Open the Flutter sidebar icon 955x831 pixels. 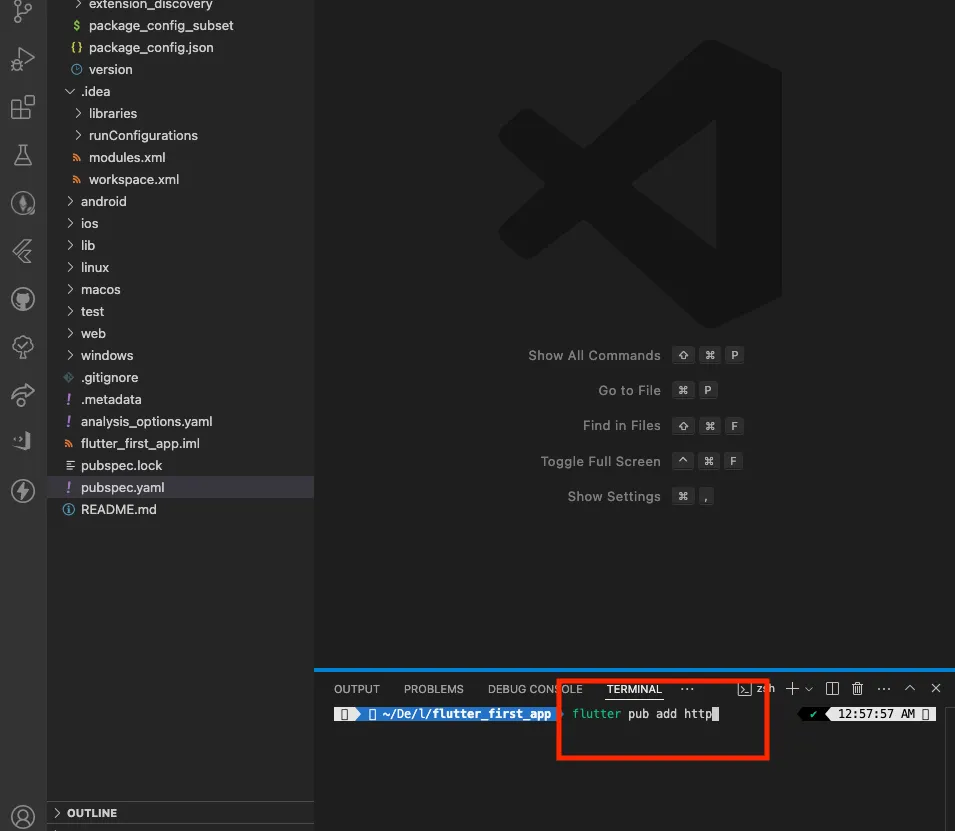click(23, 251)
